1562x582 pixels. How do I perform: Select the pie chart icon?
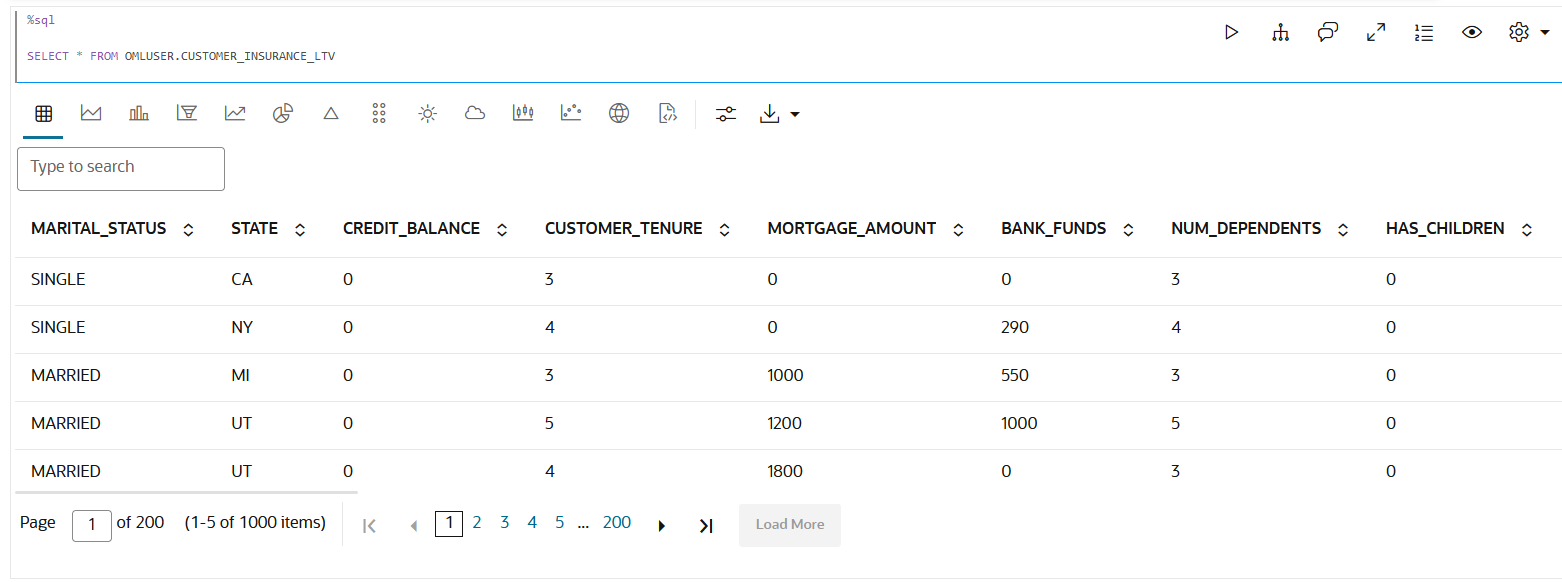coord(282,114)
